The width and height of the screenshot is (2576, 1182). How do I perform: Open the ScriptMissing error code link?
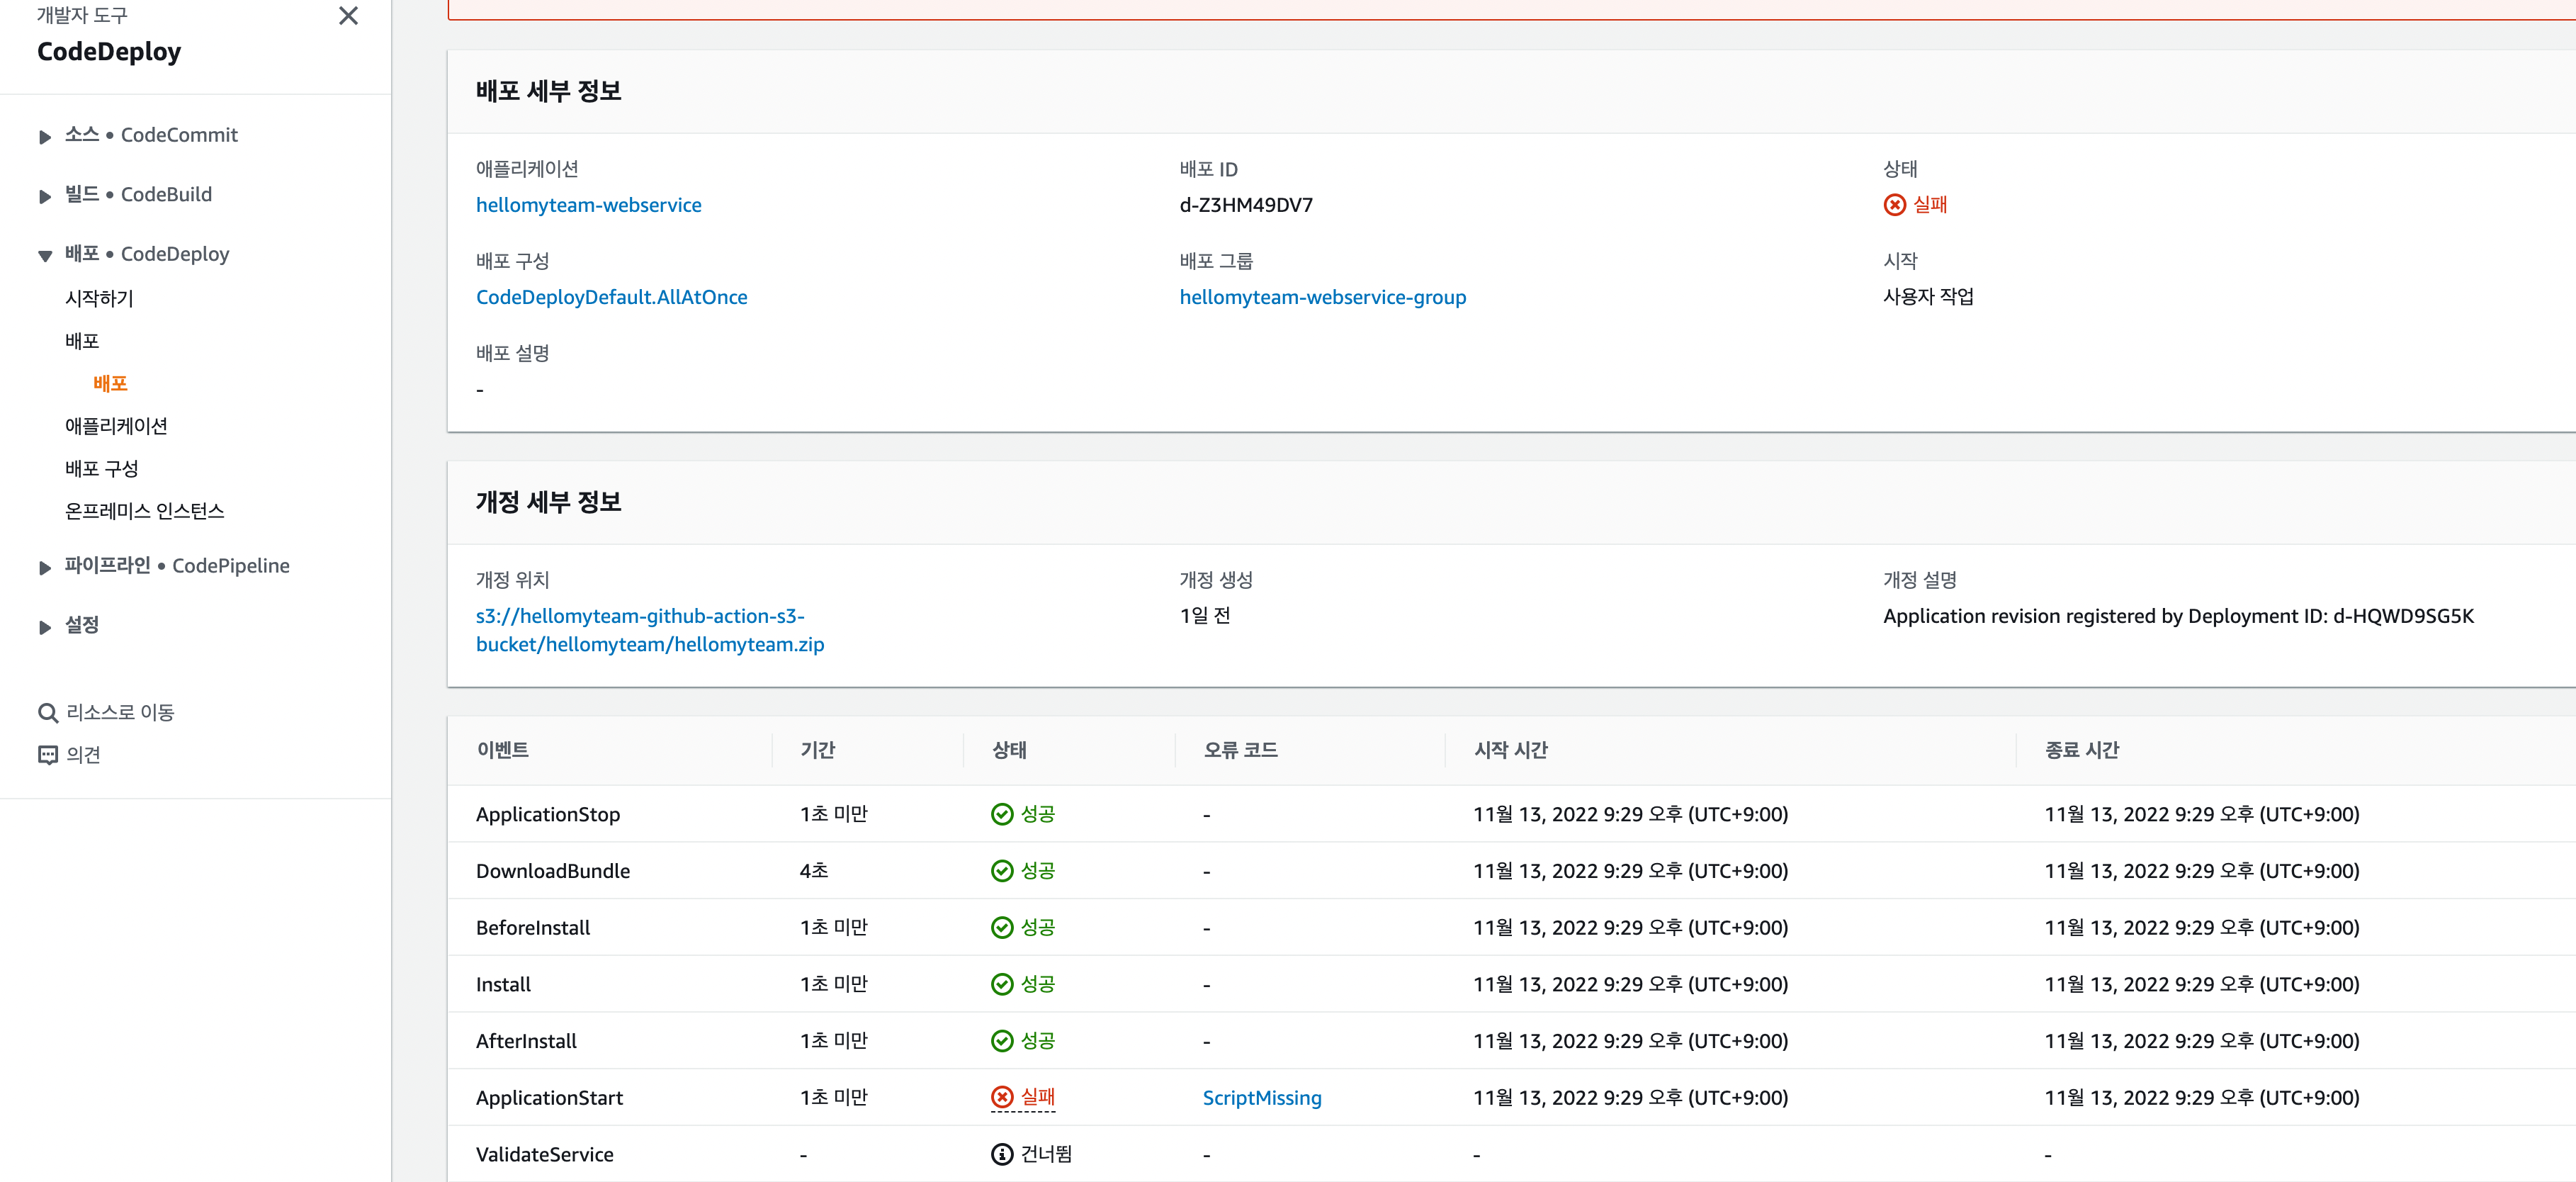pyautogui.click(x=1261, y=1098)
